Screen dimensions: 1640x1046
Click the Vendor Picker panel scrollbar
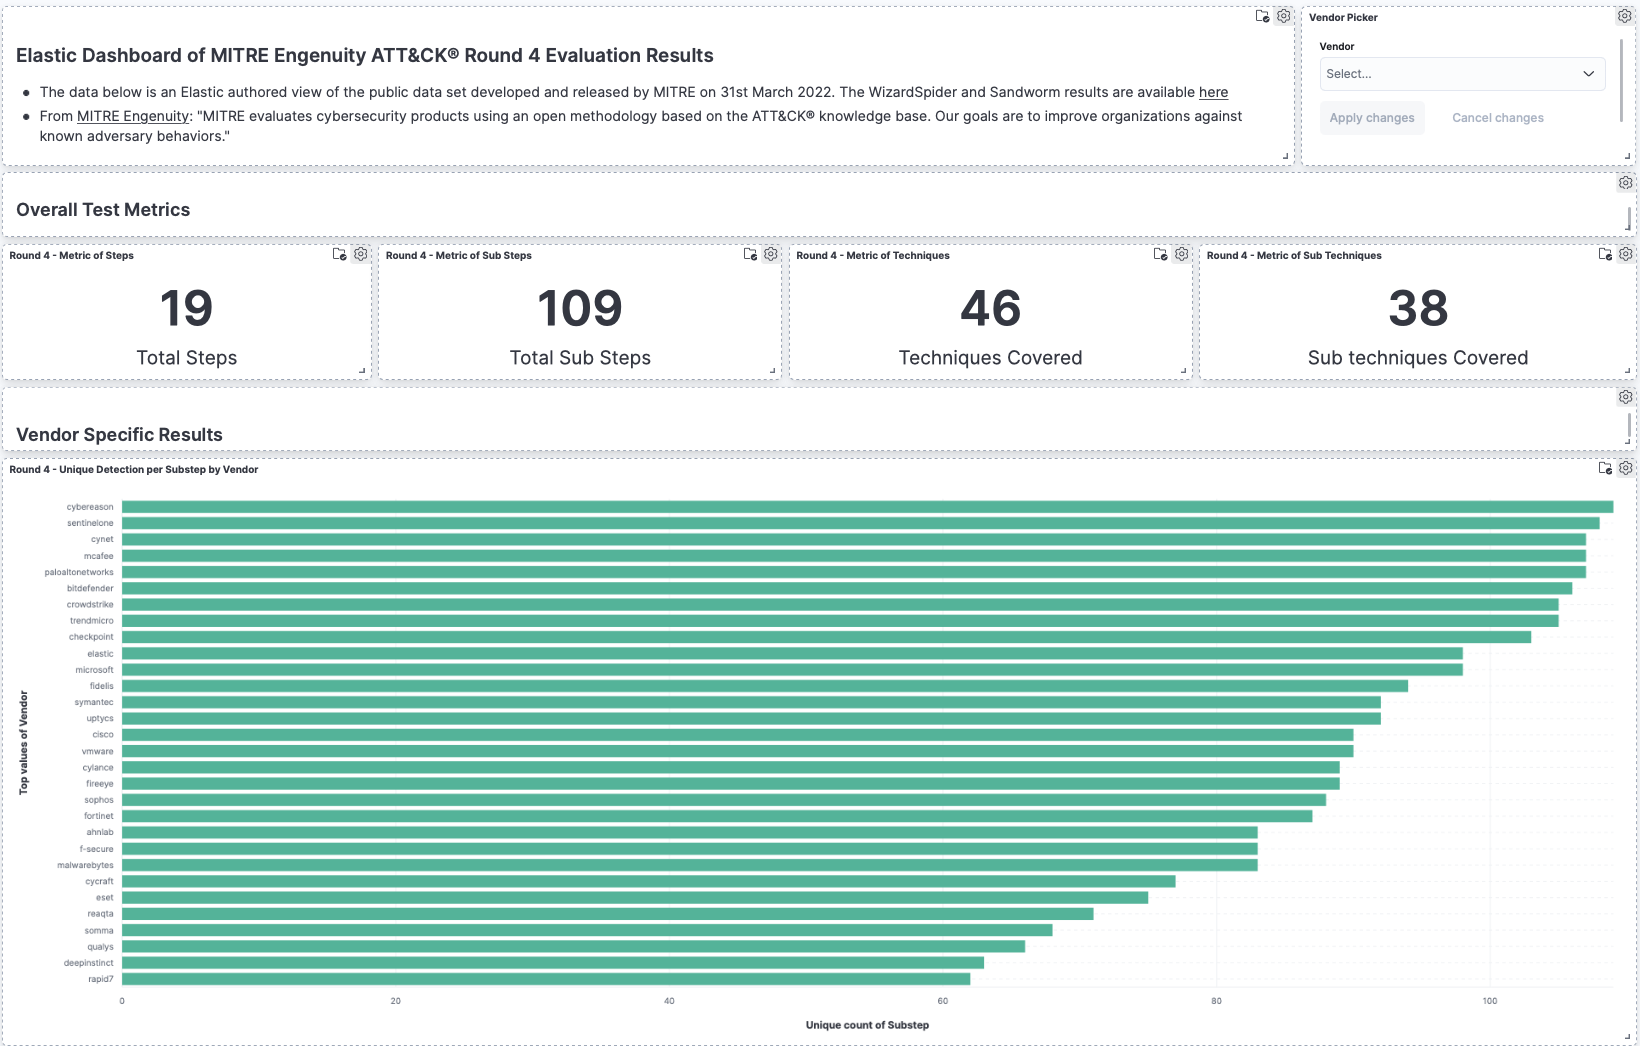click(x=1621, y=80)
